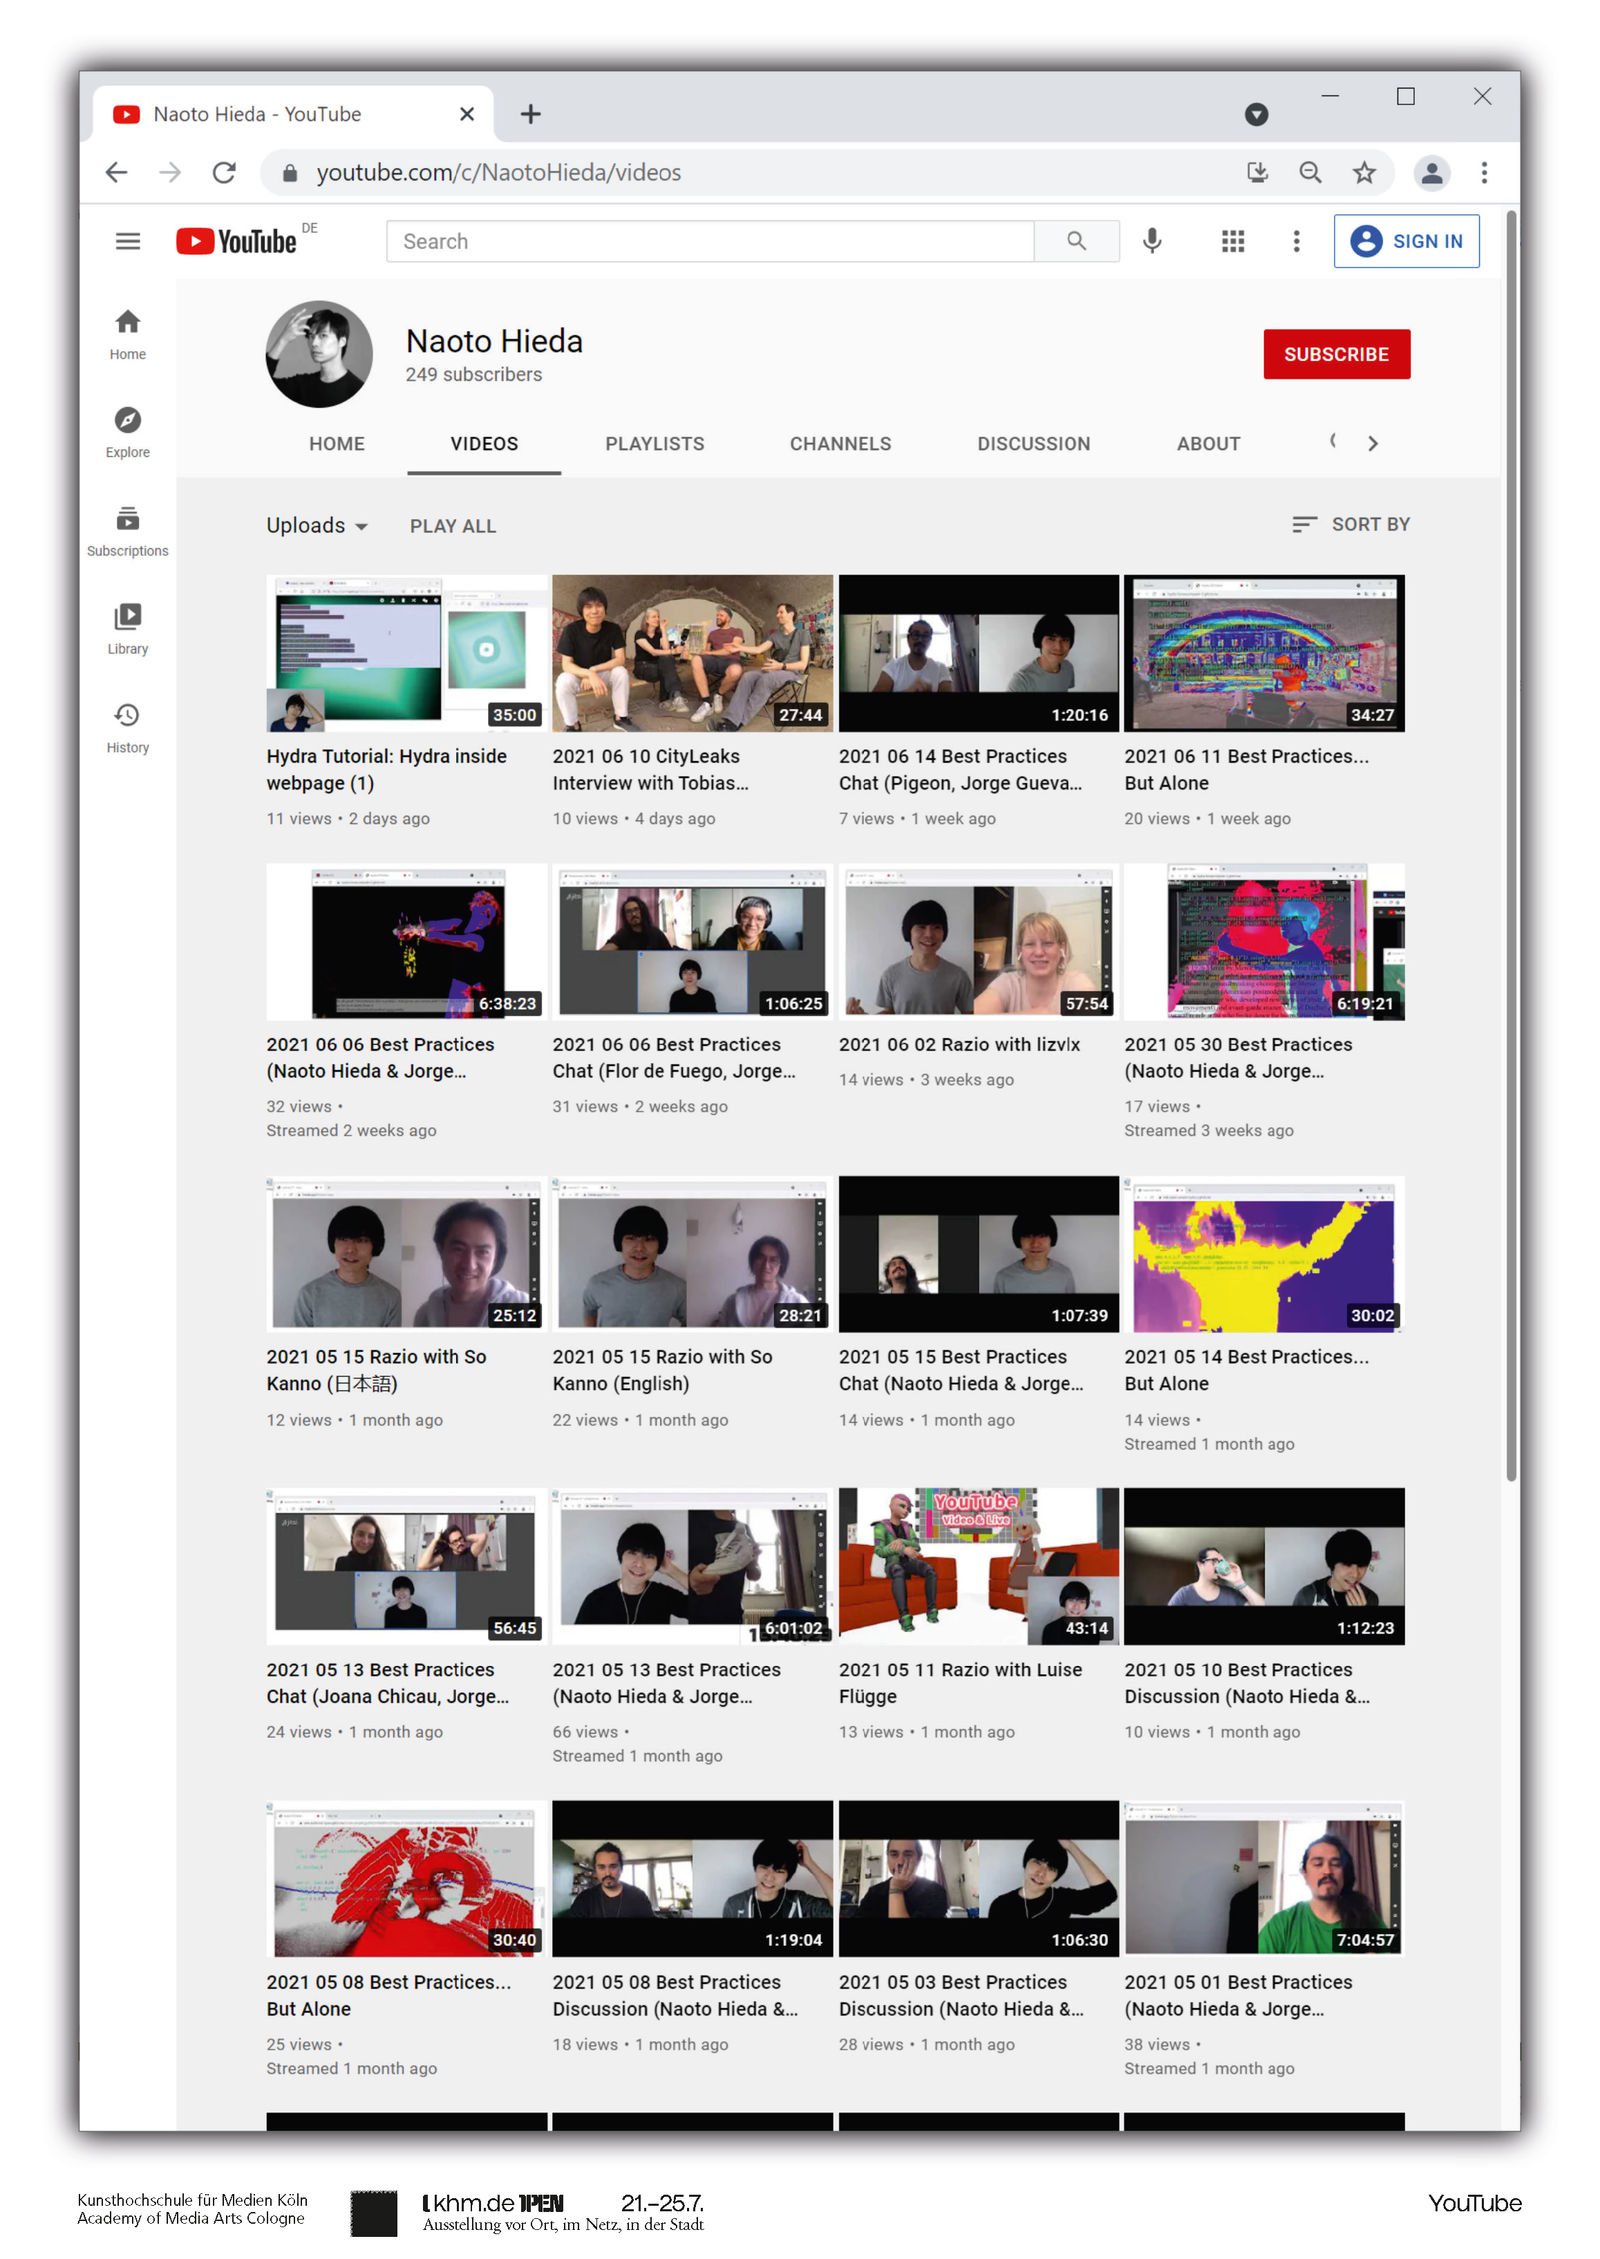
Task: Open Subscriptions from the sidebar
Action: tap(128, 530)
